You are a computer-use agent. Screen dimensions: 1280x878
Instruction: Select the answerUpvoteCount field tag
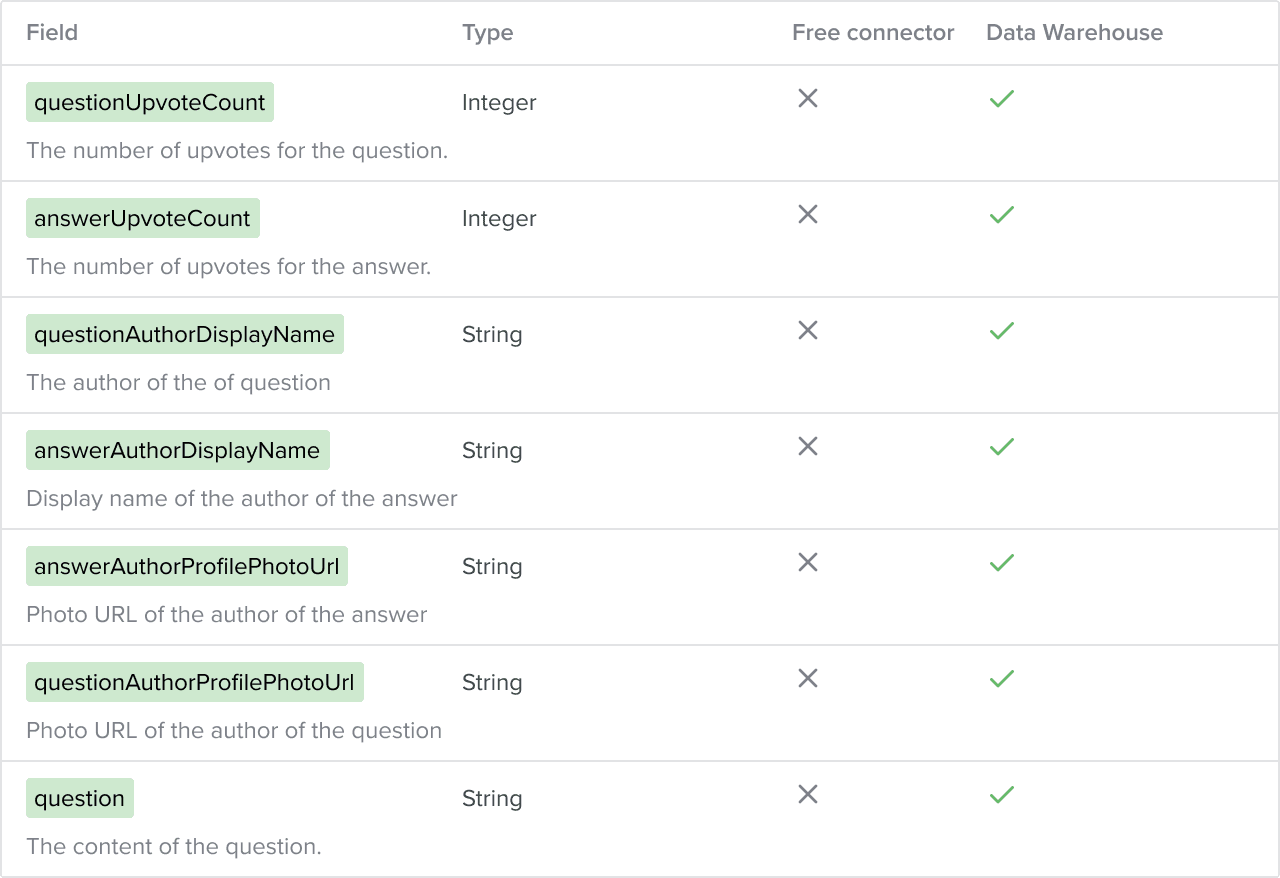(x=143, y=218)
